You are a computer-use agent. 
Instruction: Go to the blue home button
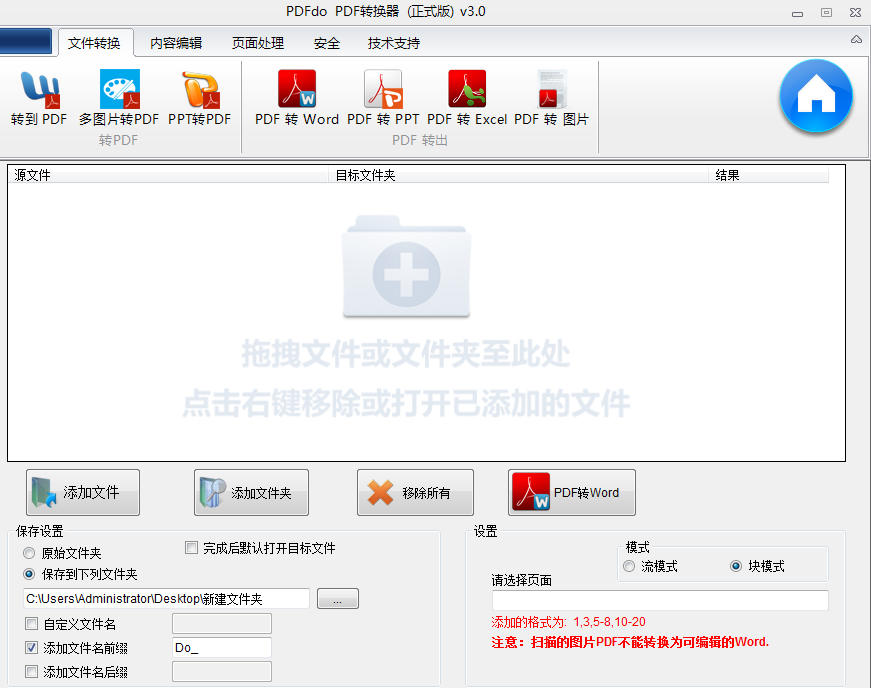click(x=816, y=96)
